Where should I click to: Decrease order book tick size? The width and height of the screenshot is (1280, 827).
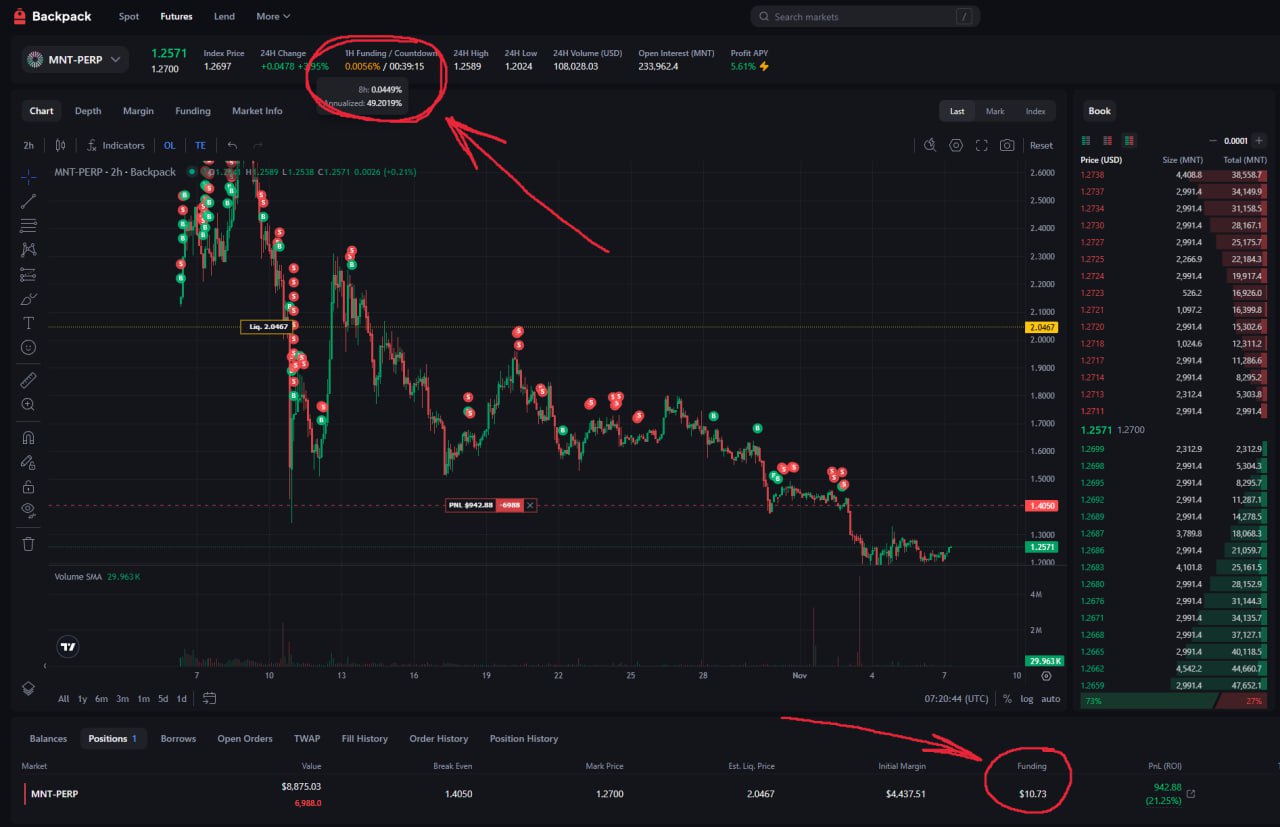click(1213, 141)
